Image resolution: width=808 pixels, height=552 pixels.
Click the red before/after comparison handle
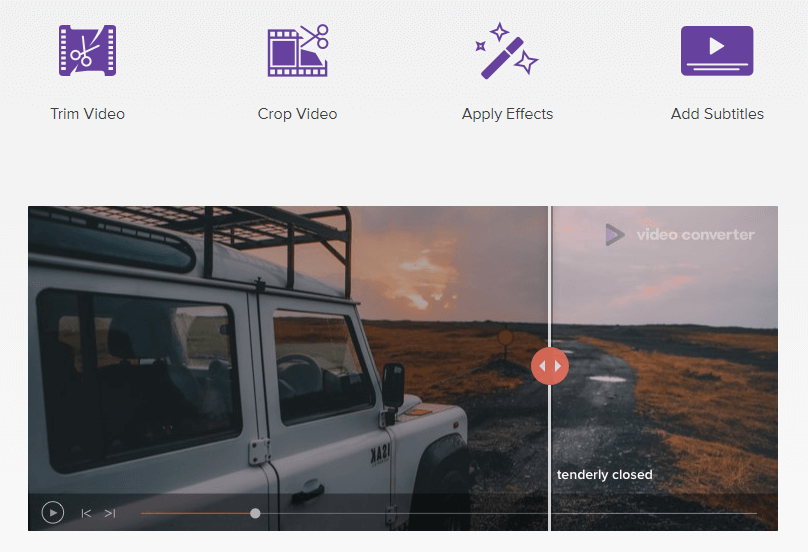(x=550, y=366)
